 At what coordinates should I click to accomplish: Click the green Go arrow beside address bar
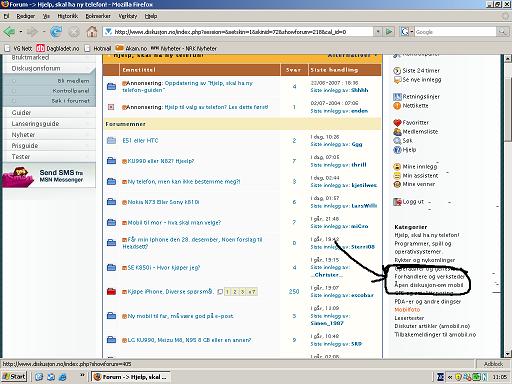[x=389, y=32]
